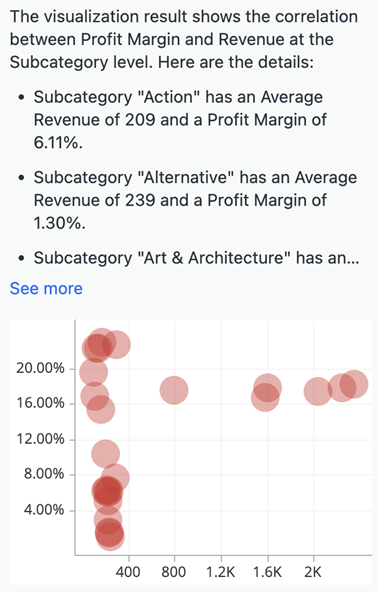
Task: Click the See more link
Action: point(46,288)
